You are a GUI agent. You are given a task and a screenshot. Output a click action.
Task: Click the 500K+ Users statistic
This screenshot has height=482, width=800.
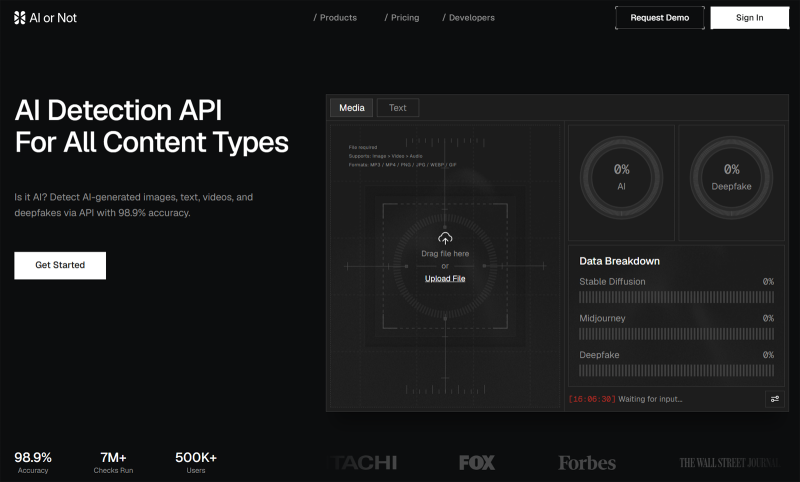[x=196, y=463]
